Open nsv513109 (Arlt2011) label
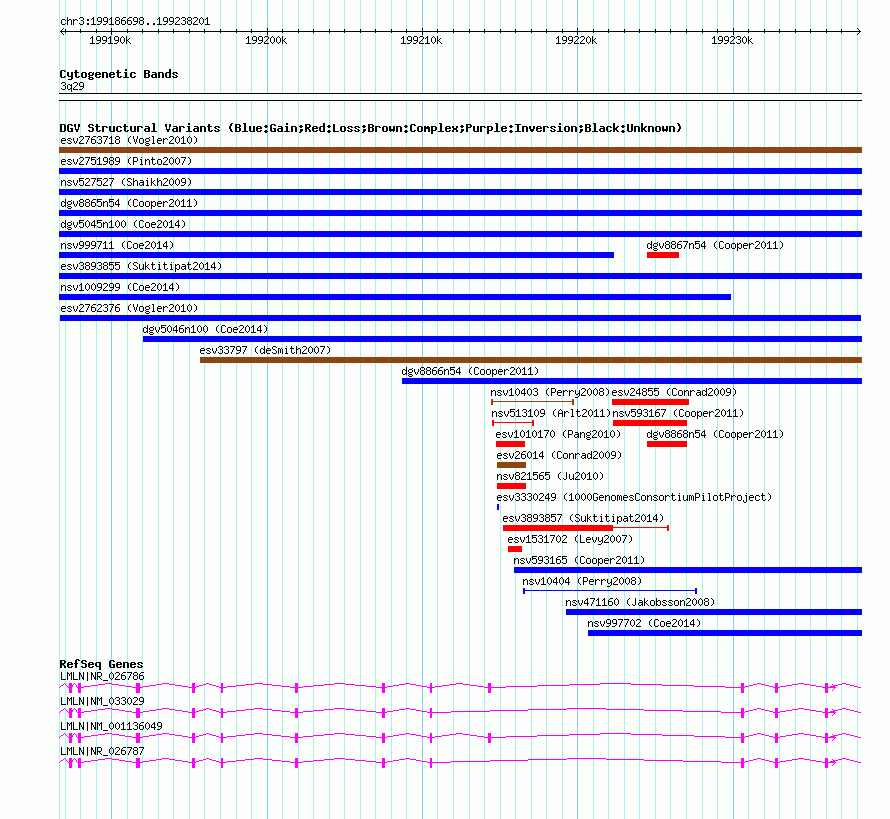This screenshot has width=890, height=819. click(551, 413)
